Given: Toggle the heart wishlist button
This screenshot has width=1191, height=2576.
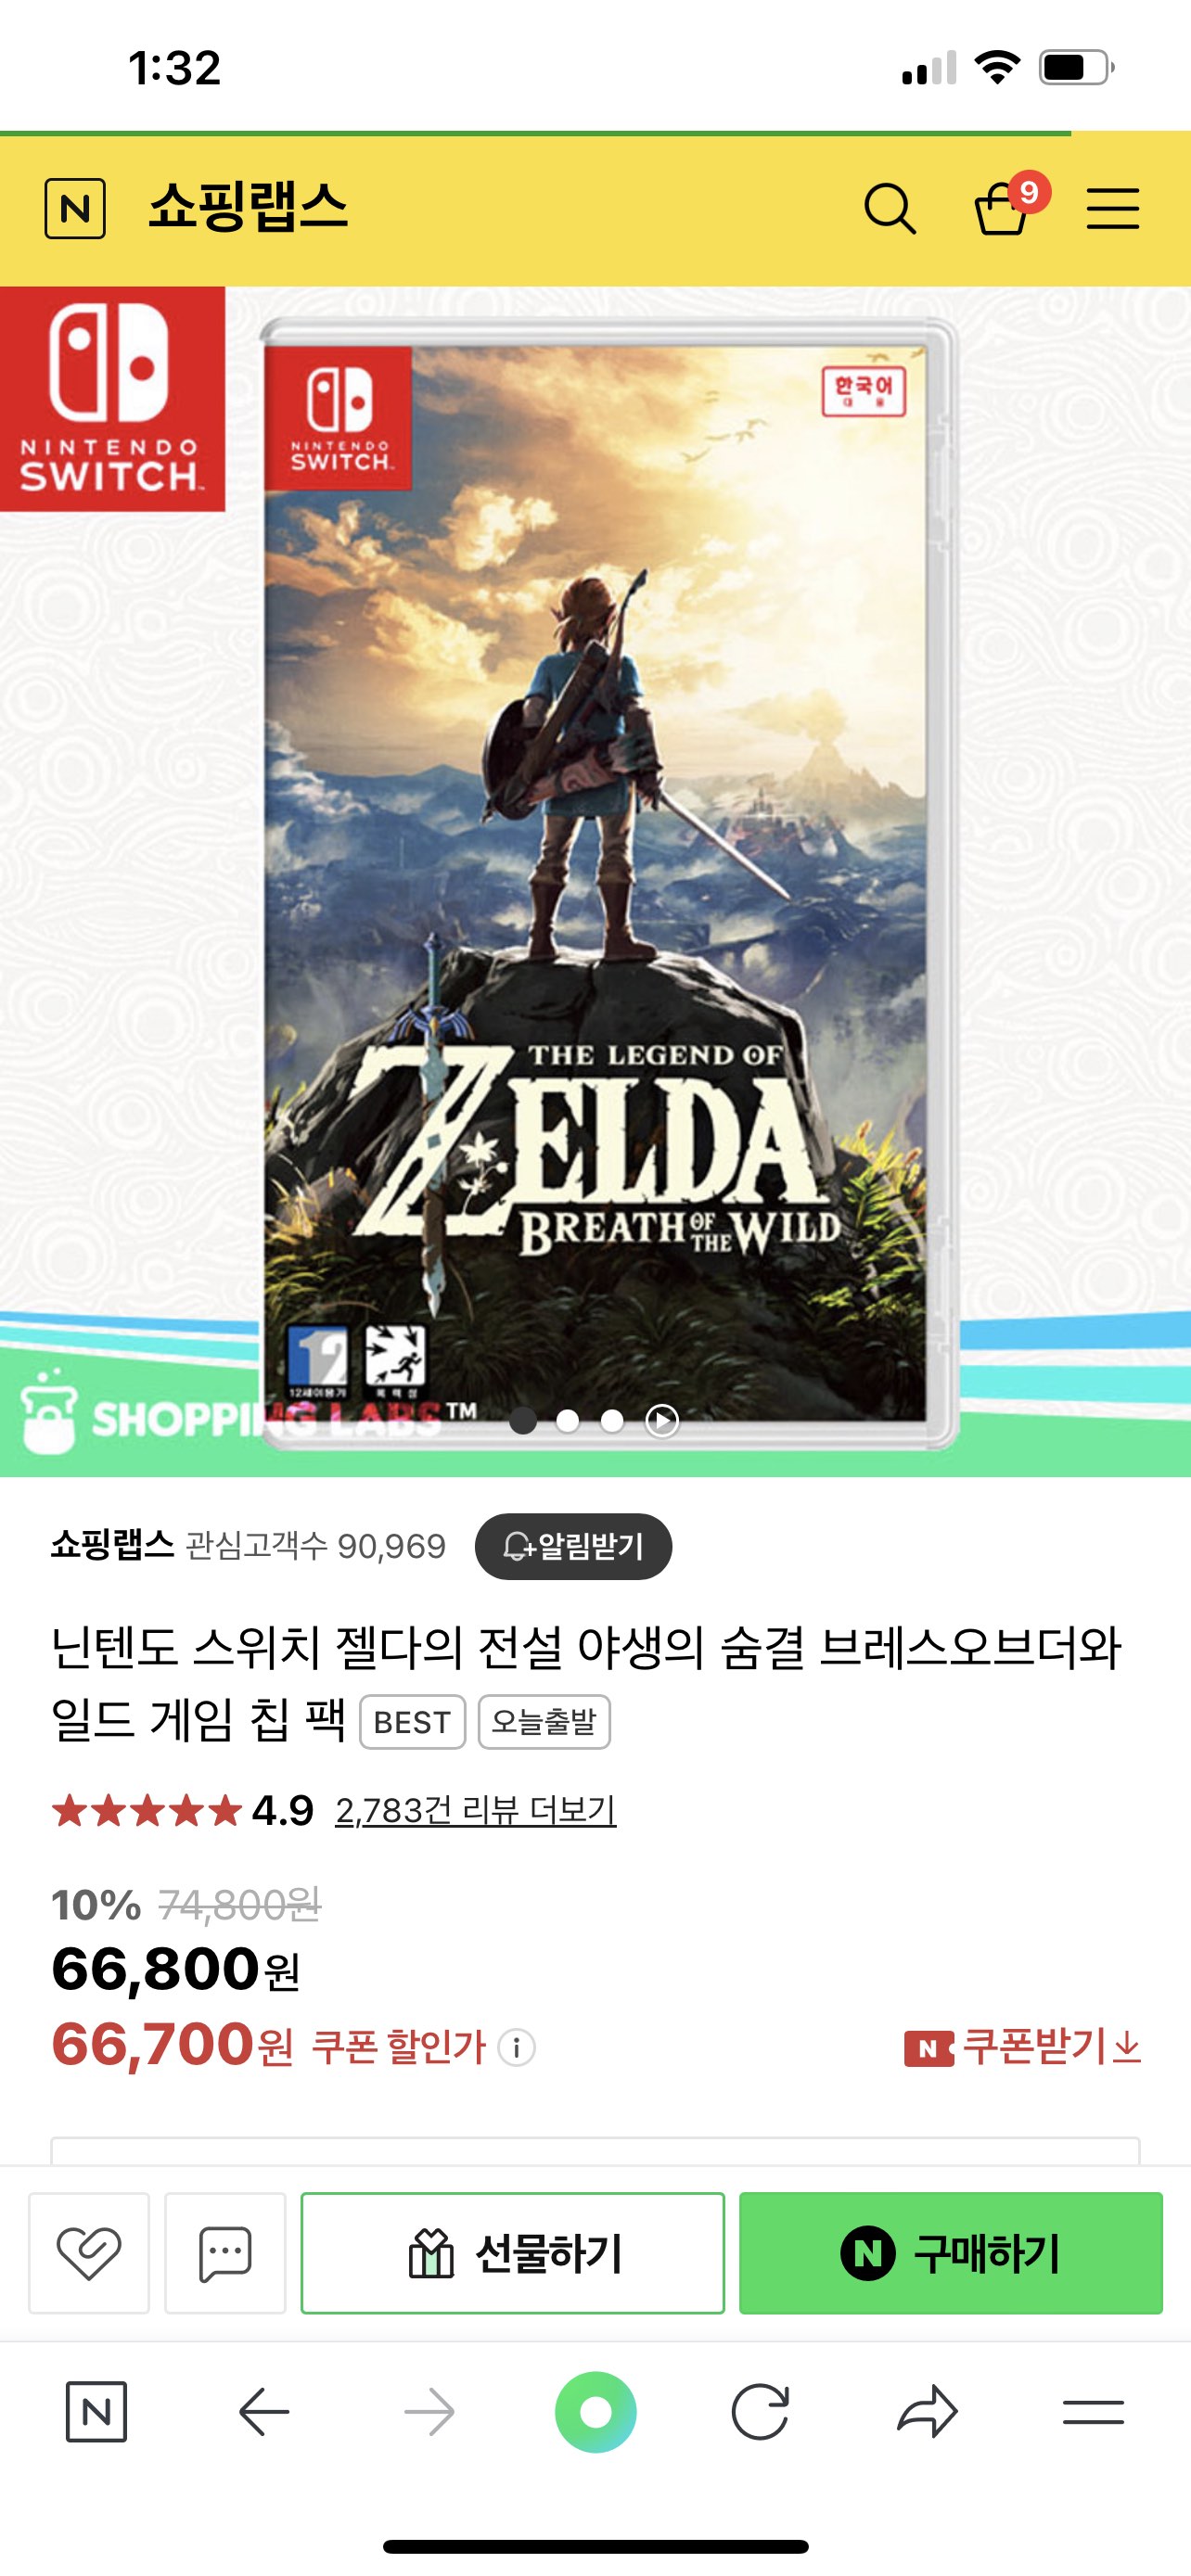Looking at the screenshot, I should (89, 2253).
